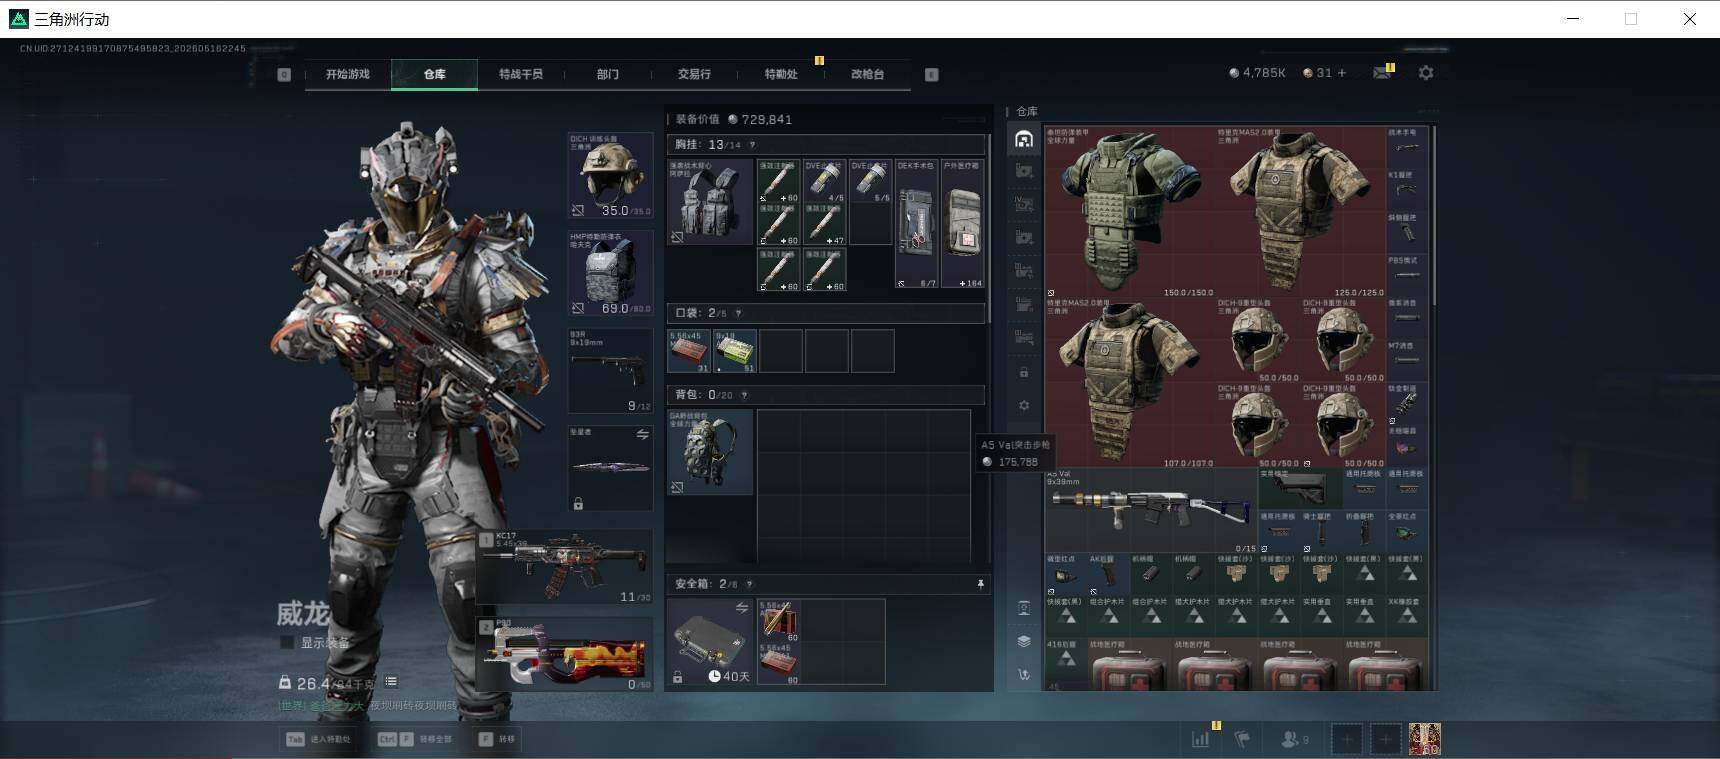Toggle the pin icon on 安全箱 header
This screenshot has width=1720, height=759.
tap(980, 584)
